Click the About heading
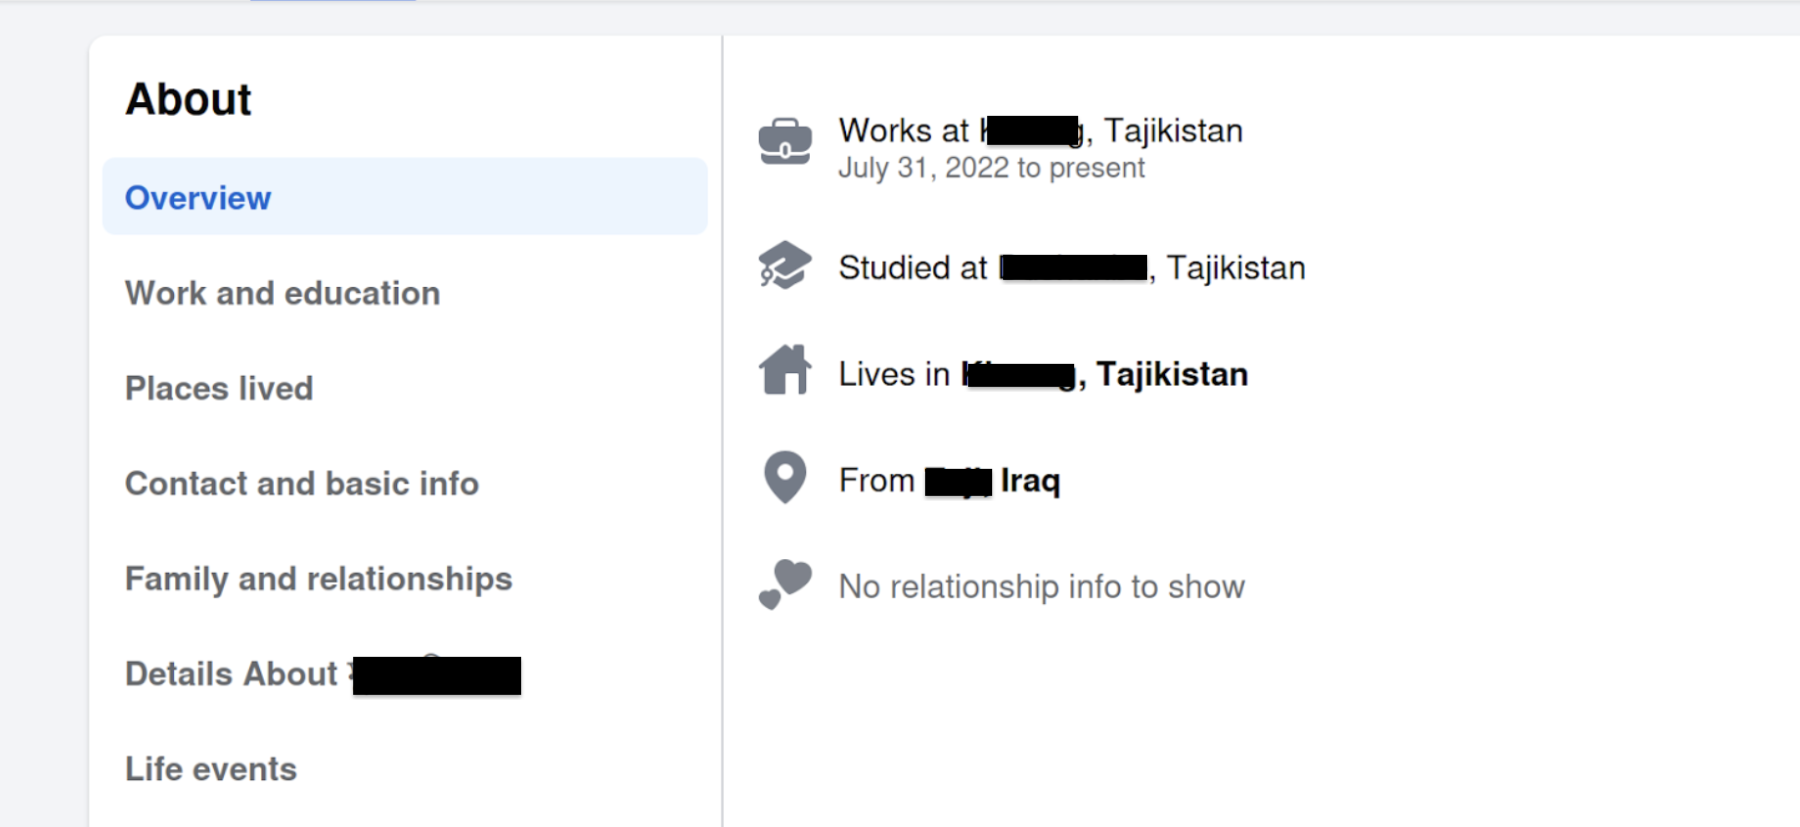 (188, 99)
